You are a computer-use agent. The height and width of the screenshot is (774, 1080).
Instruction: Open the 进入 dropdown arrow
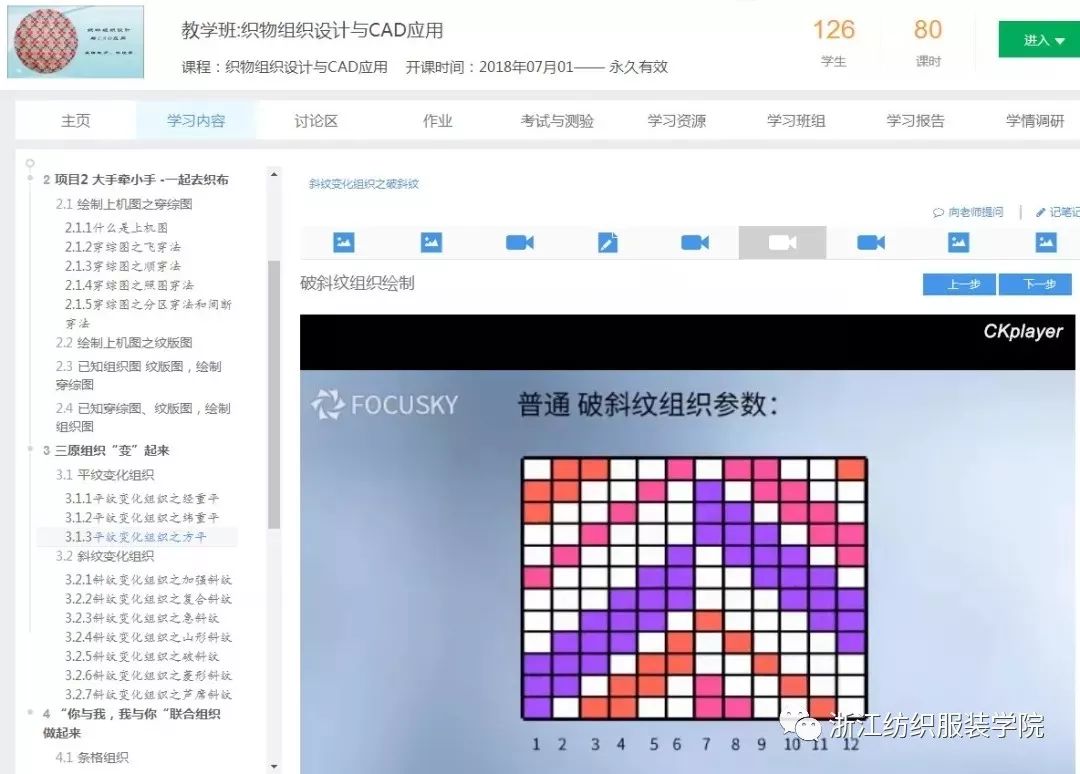point(1059,41)
